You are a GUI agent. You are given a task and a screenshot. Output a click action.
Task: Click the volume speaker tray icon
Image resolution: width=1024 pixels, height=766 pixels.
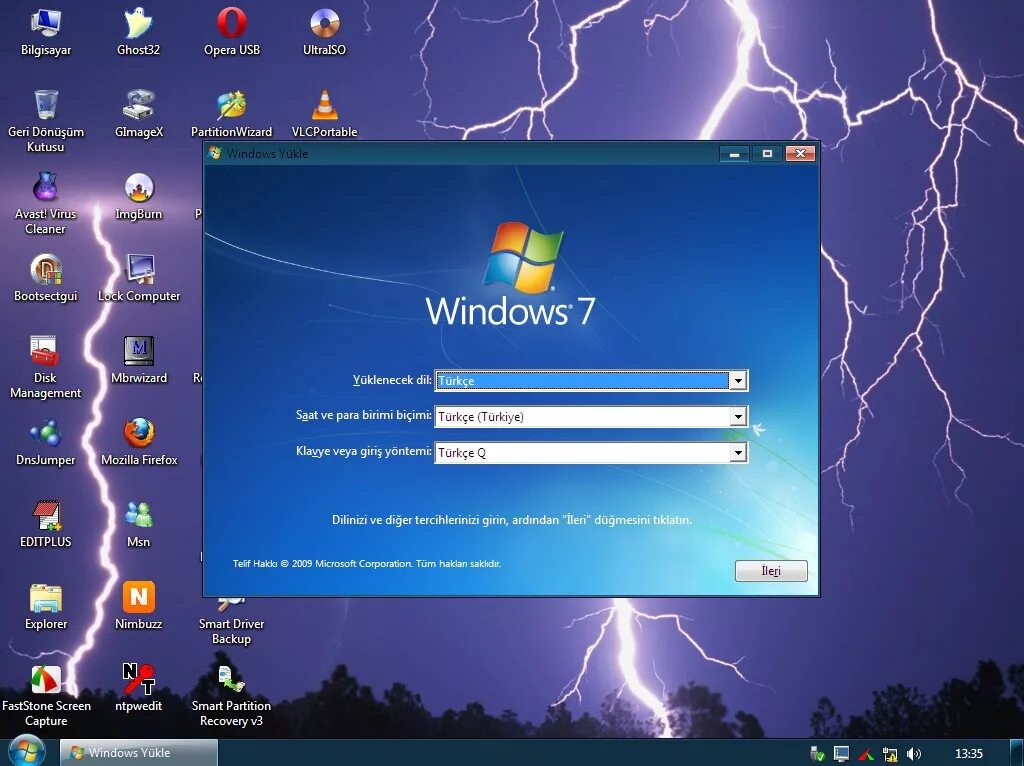(914, 754)
